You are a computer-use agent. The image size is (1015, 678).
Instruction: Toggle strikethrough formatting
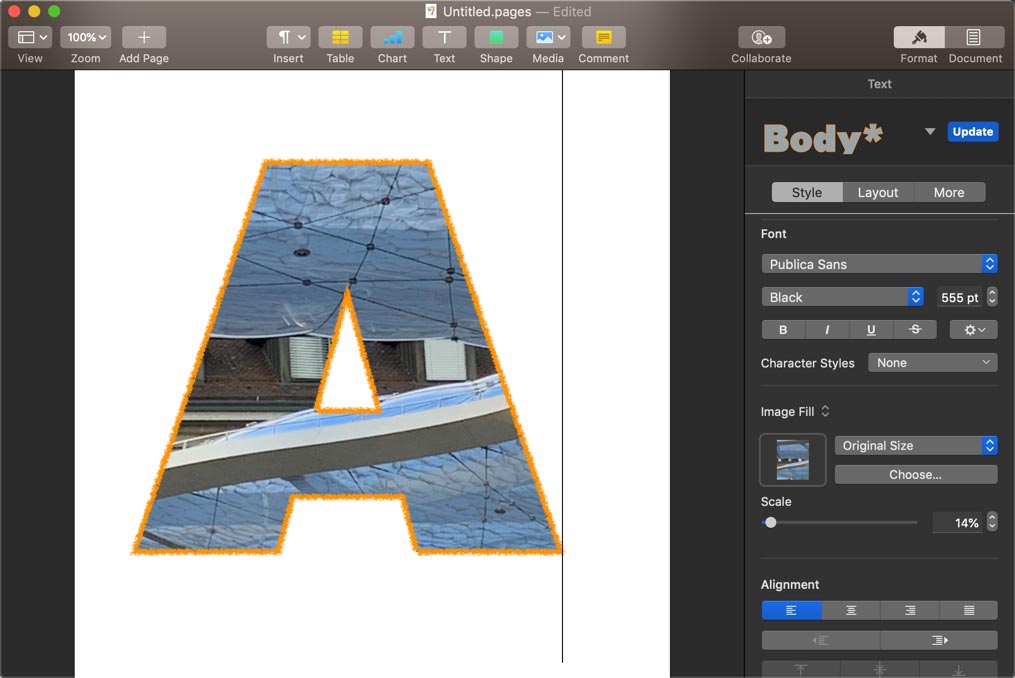[x=915, y=330]
